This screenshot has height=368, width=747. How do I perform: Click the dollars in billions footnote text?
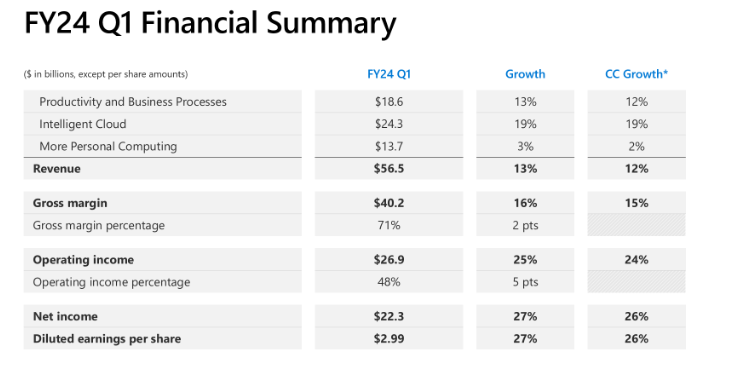106,74
